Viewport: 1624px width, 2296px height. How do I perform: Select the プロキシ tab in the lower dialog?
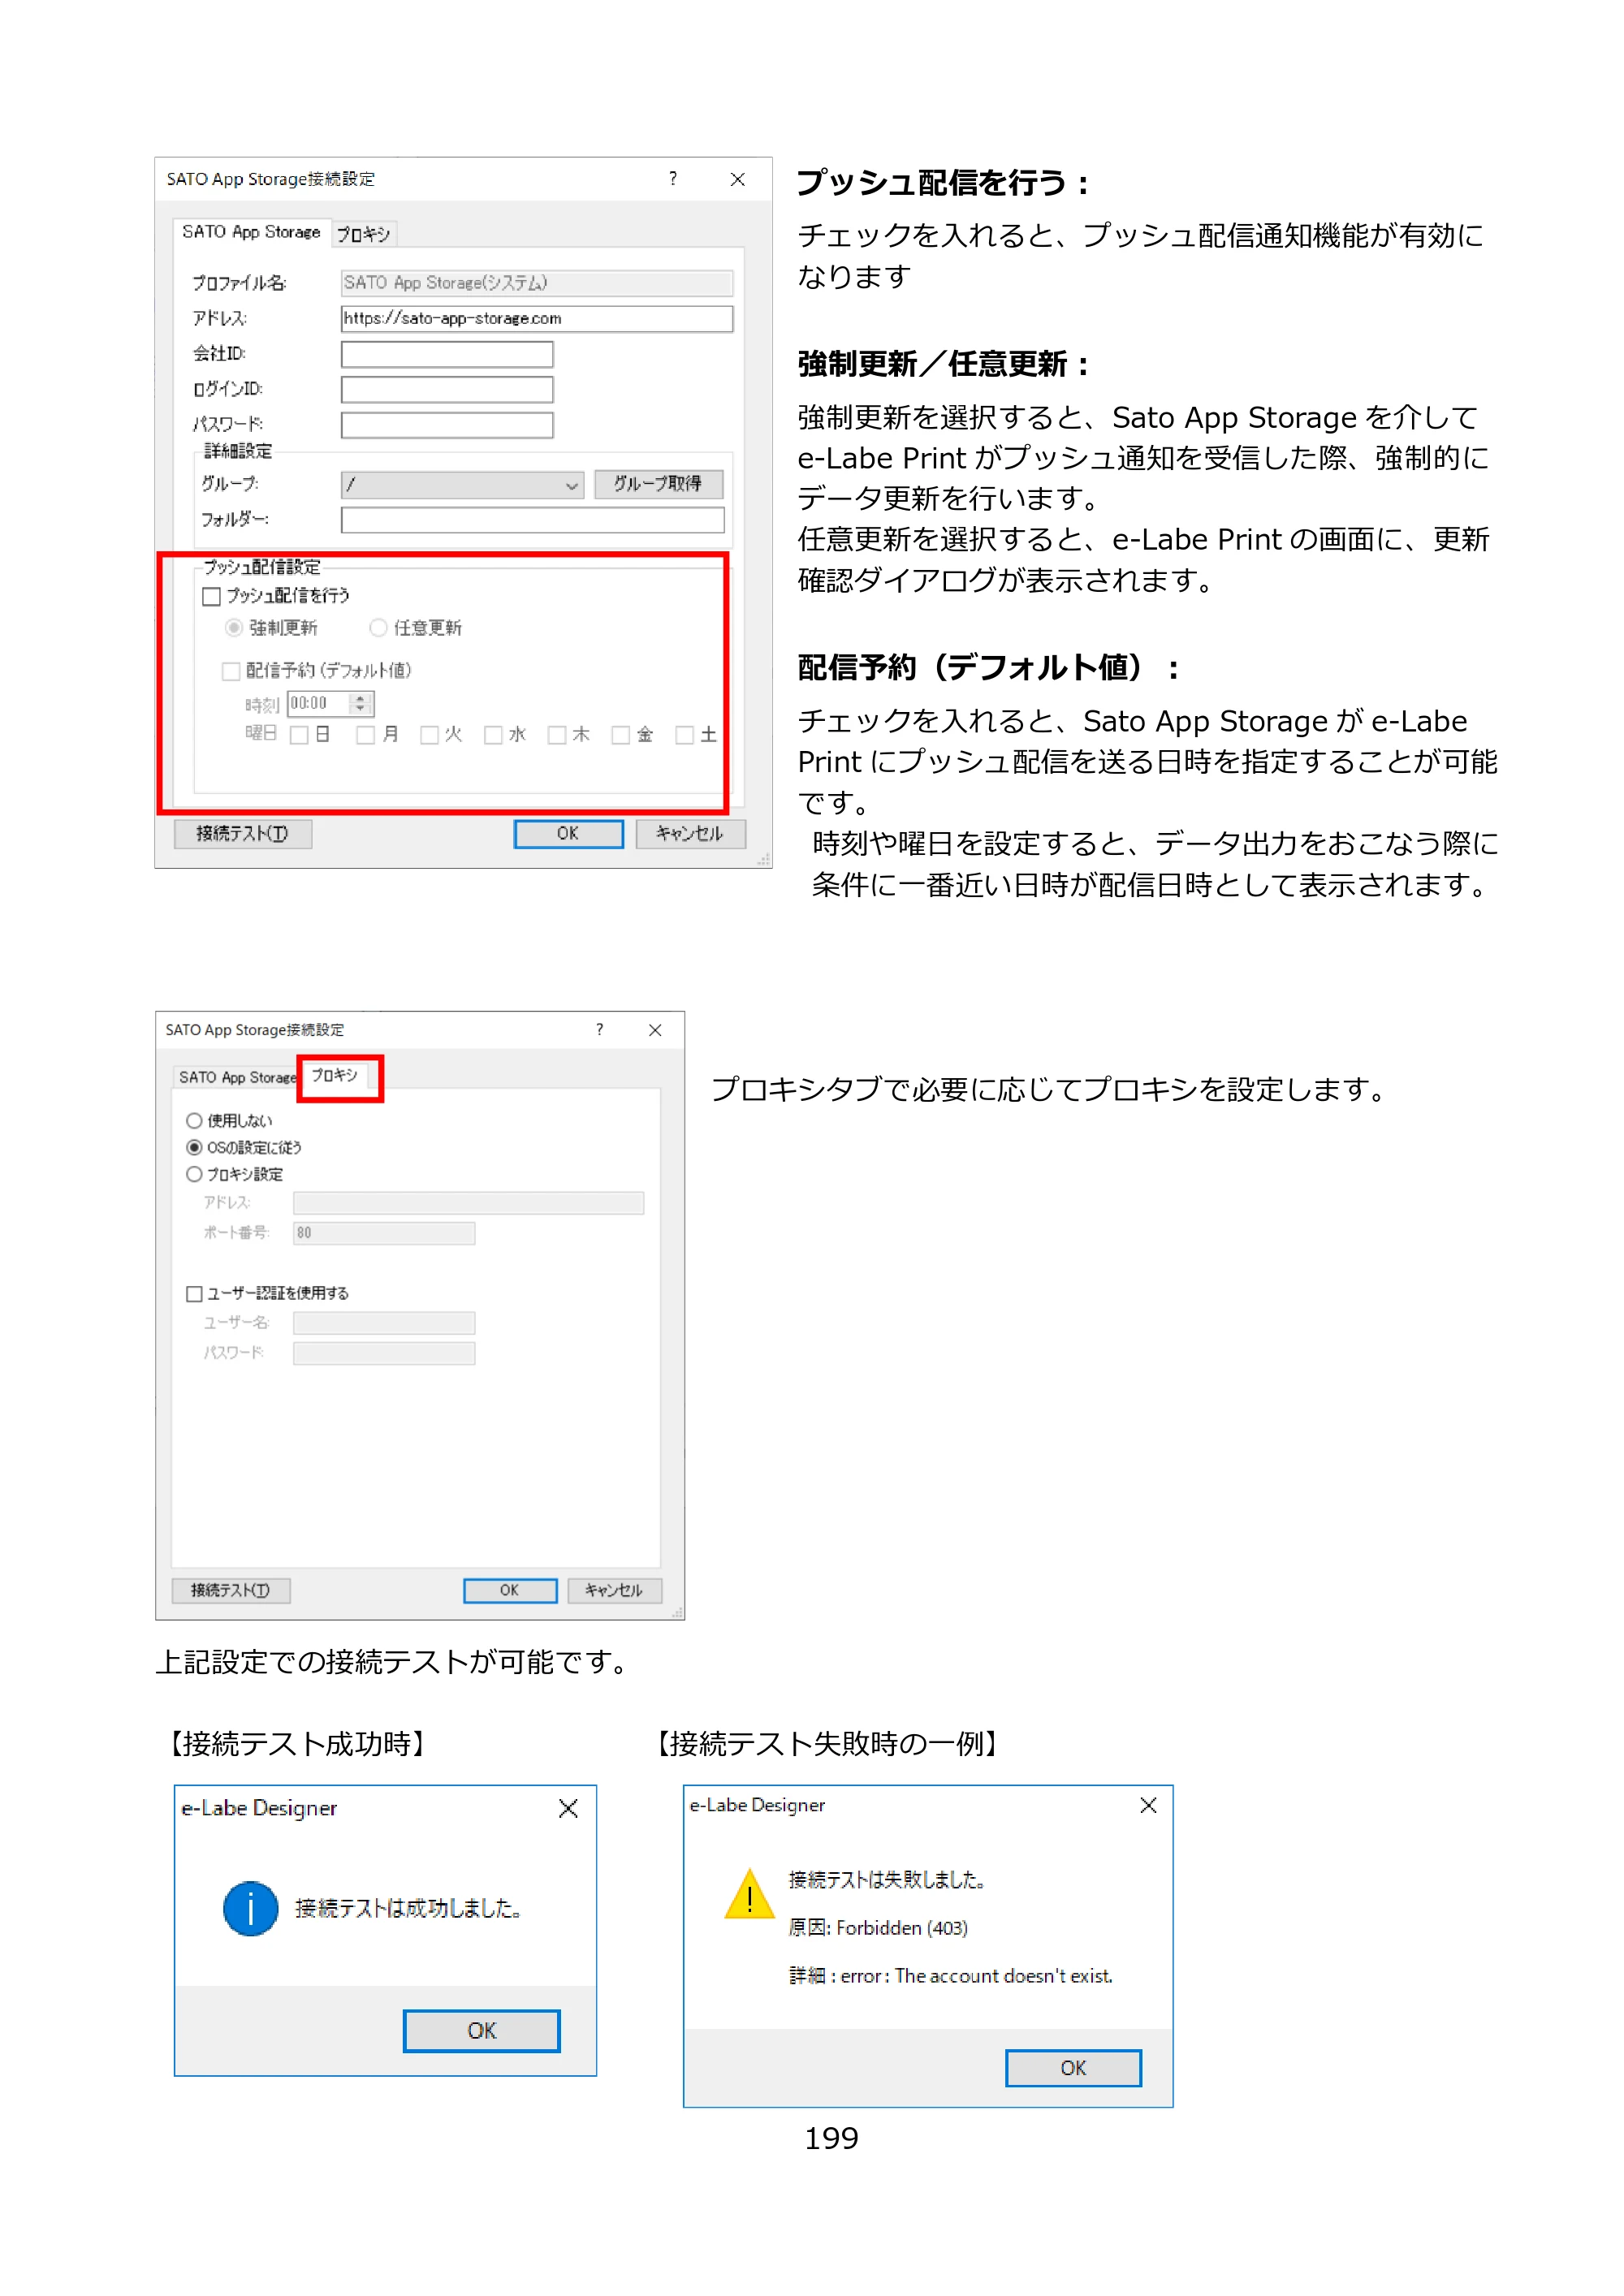pos(334,1076)
